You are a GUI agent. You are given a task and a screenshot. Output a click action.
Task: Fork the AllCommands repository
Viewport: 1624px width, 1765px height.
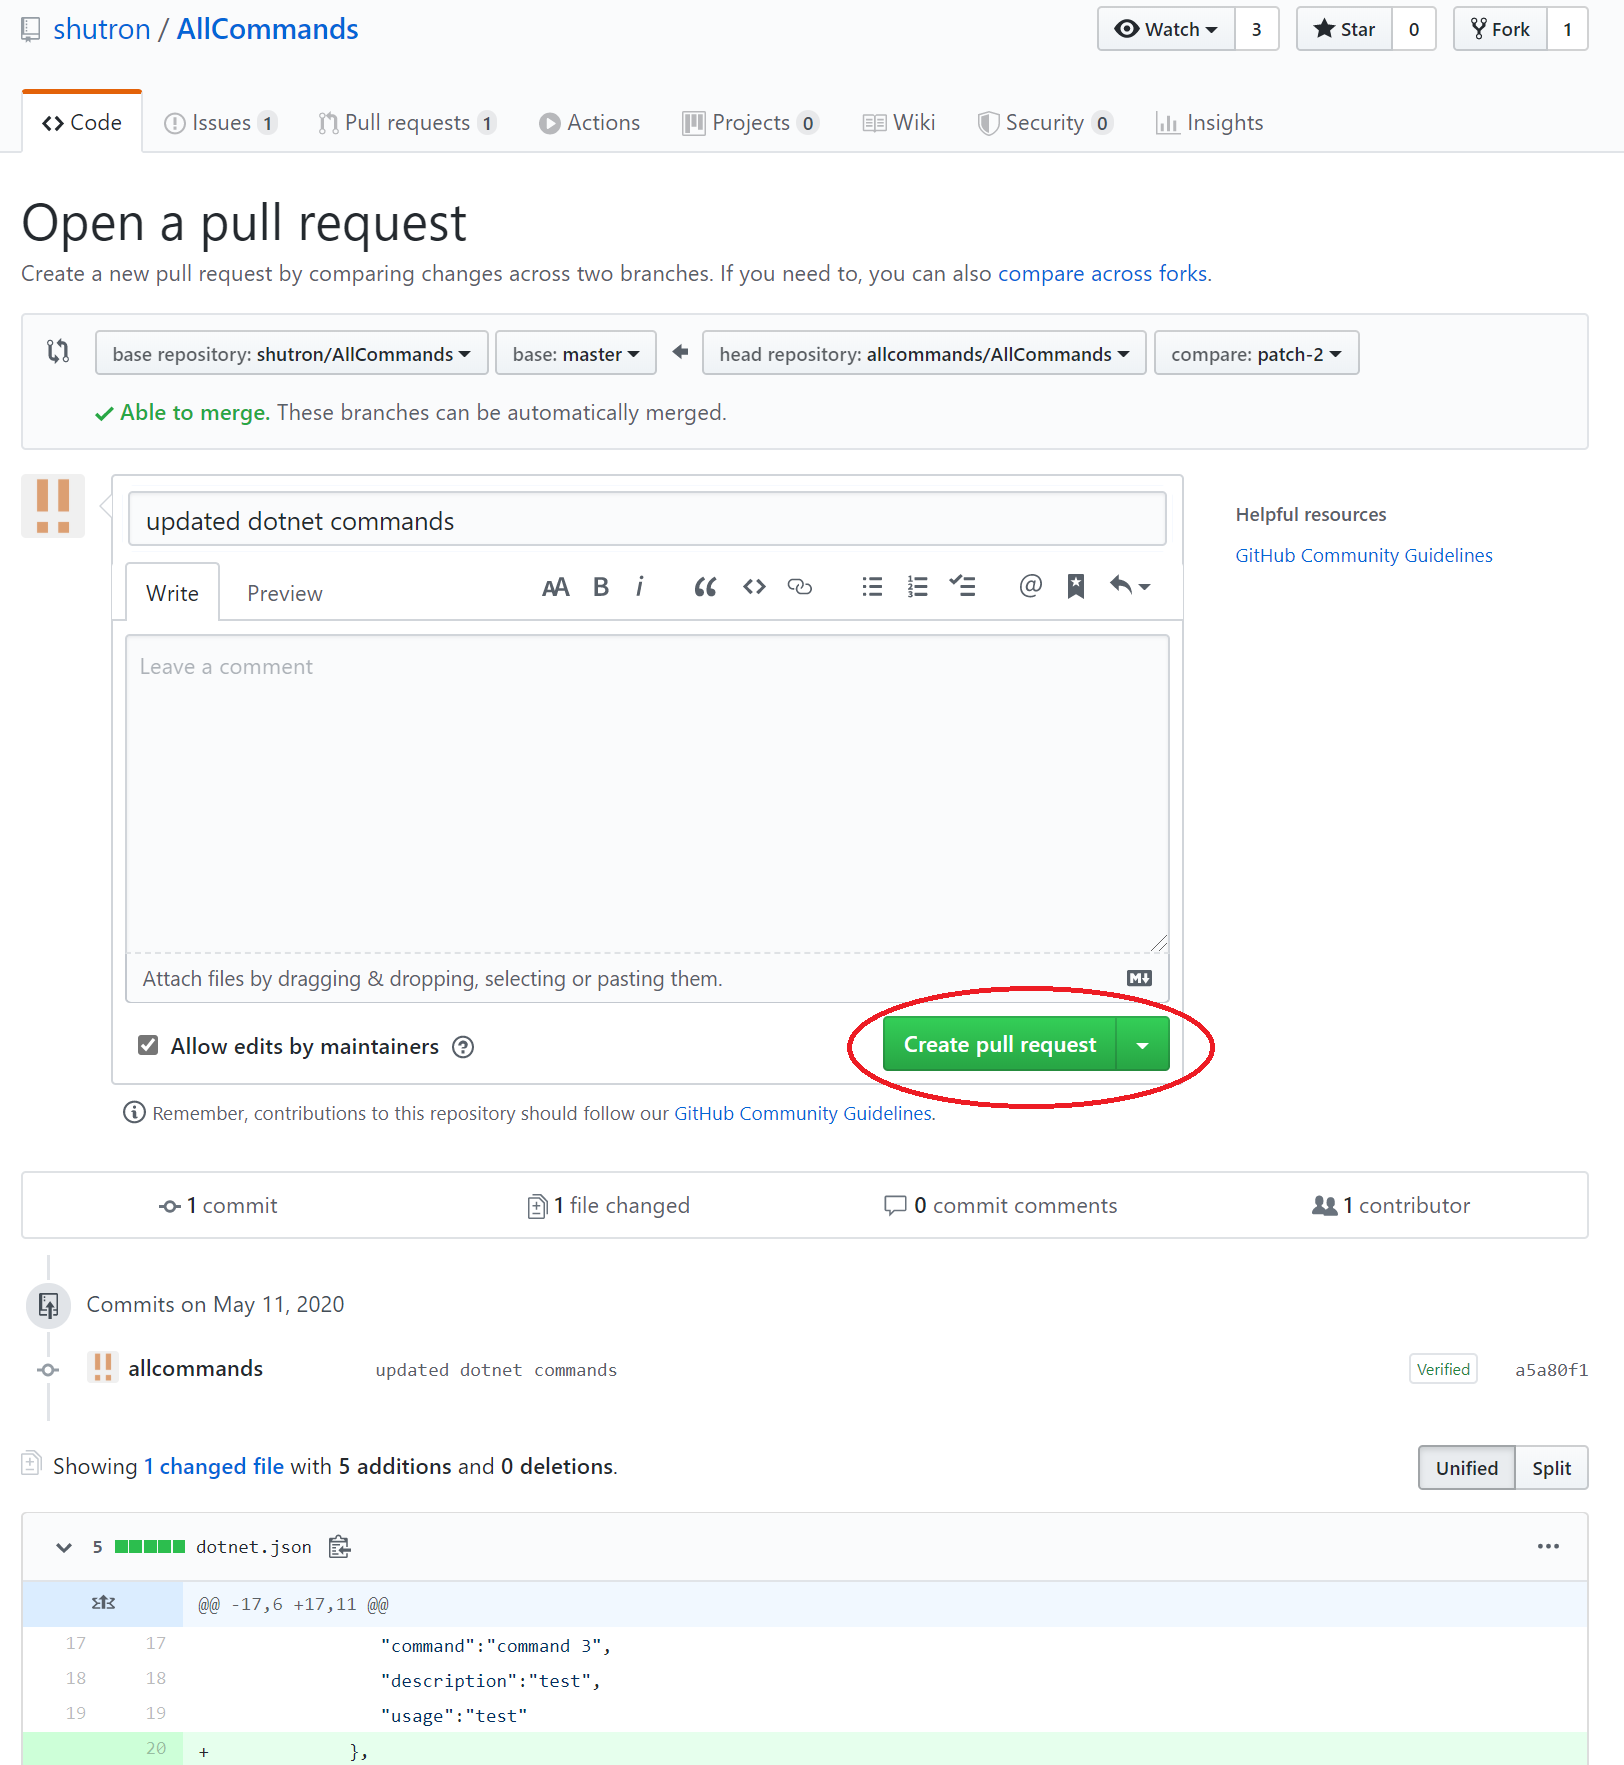(1501, 30)
